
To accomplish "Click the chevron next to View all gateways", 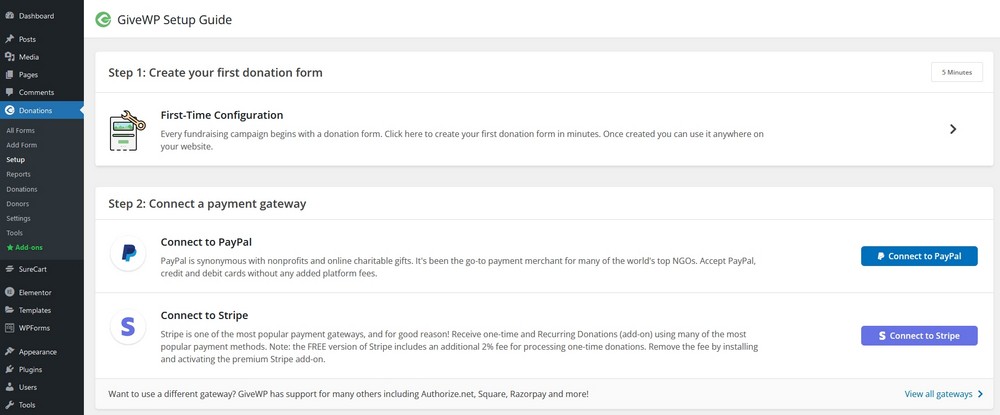I will (x=980, y=394).
